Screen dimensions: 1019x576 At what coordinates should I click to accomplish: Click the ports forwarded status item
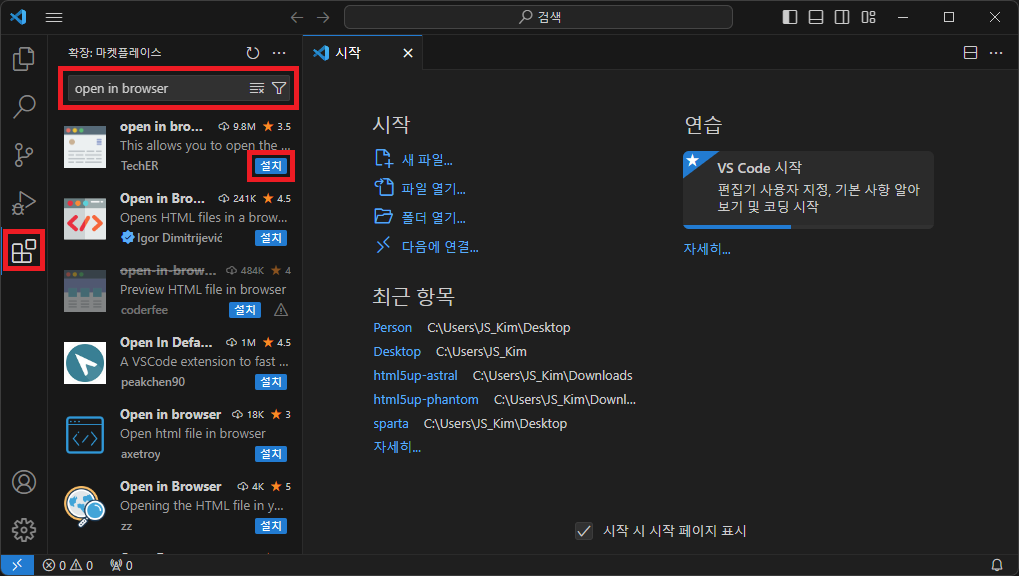pos(122,566)
